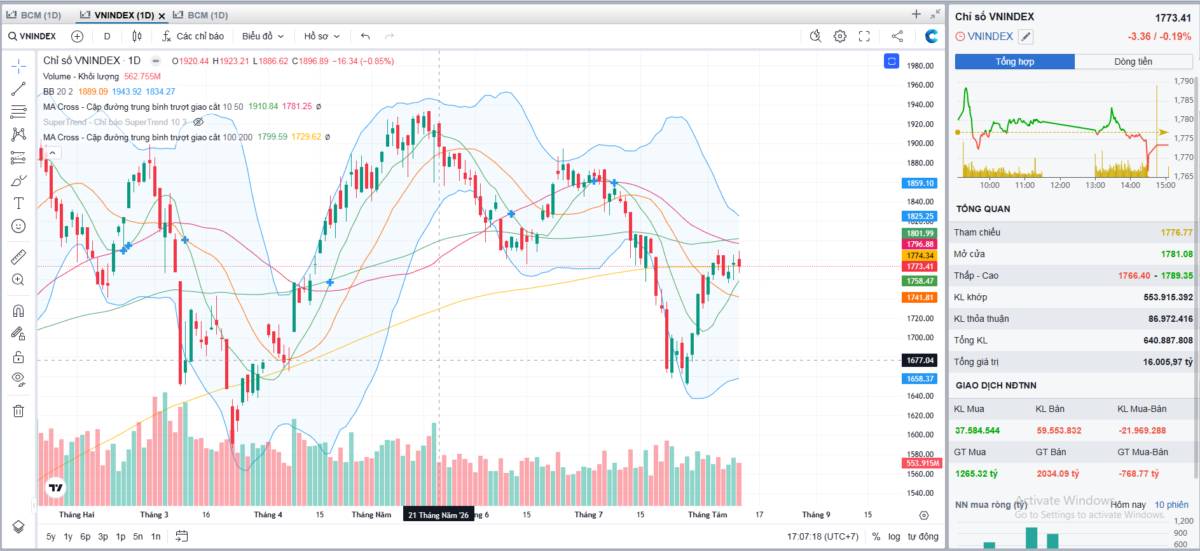1200x551 pixels.
Task: Select 10 phiên net-buy period
Action: click(x=1172, y=504)
